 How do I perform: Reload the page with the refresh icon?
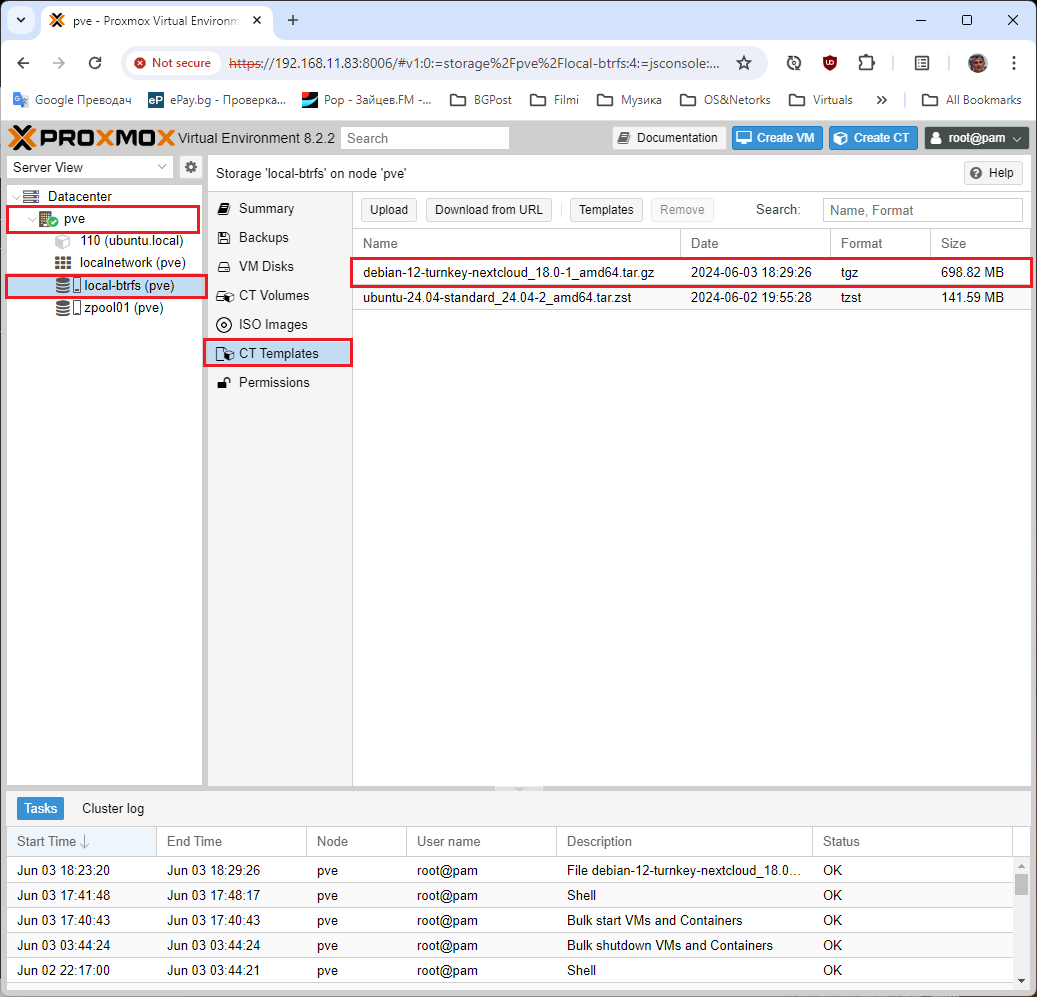(95, 63)
